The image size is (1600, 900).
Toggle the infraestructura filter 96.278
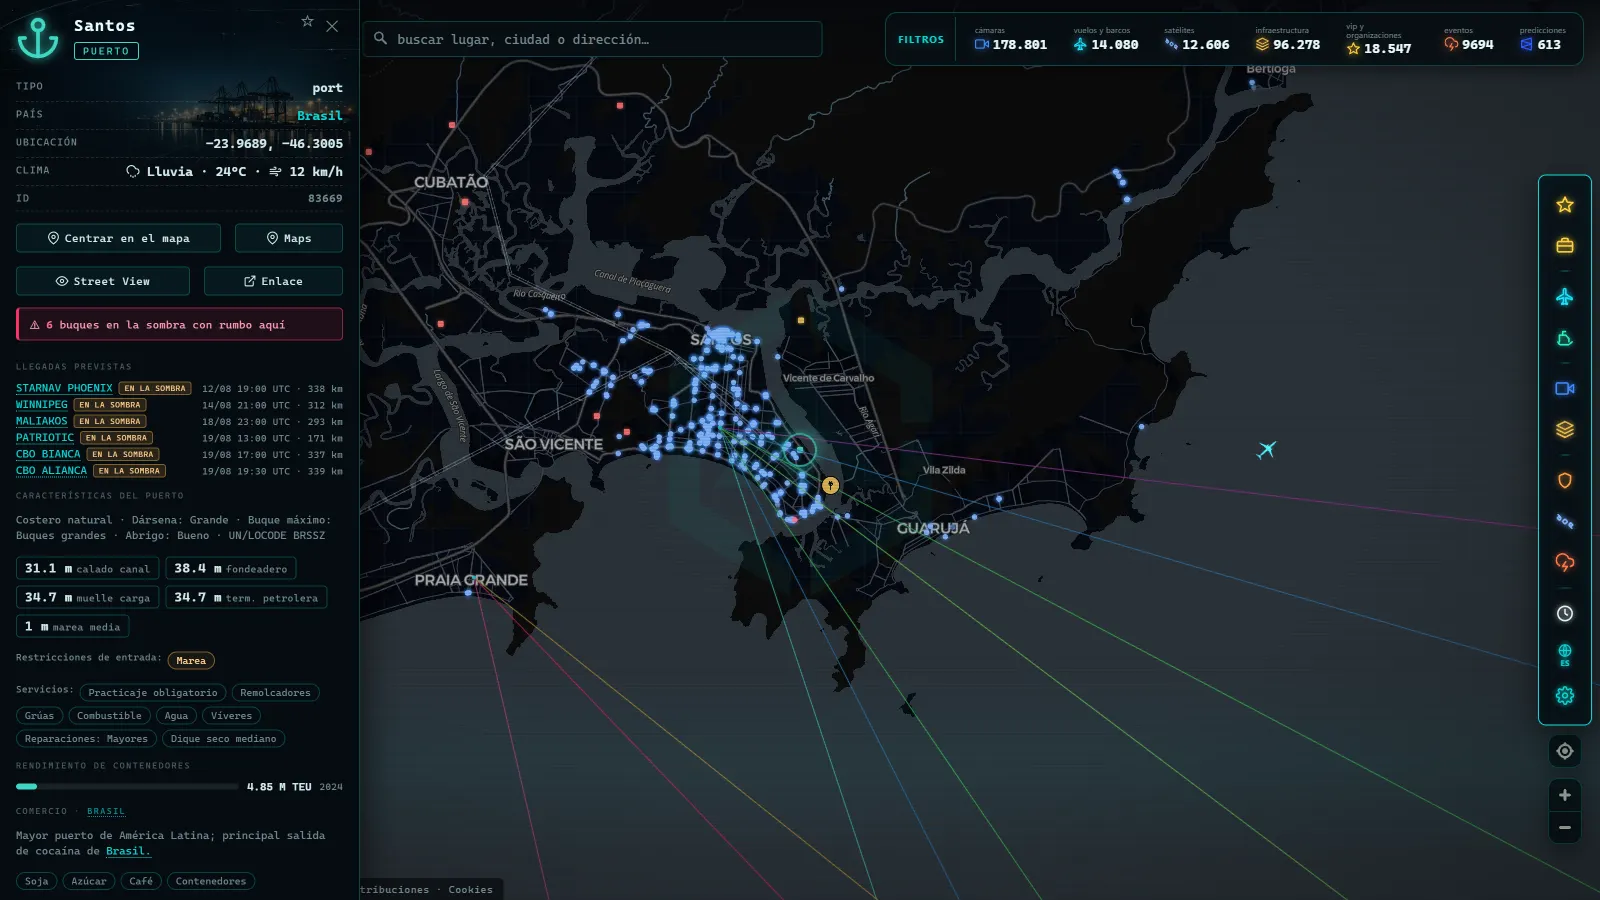1288,40
